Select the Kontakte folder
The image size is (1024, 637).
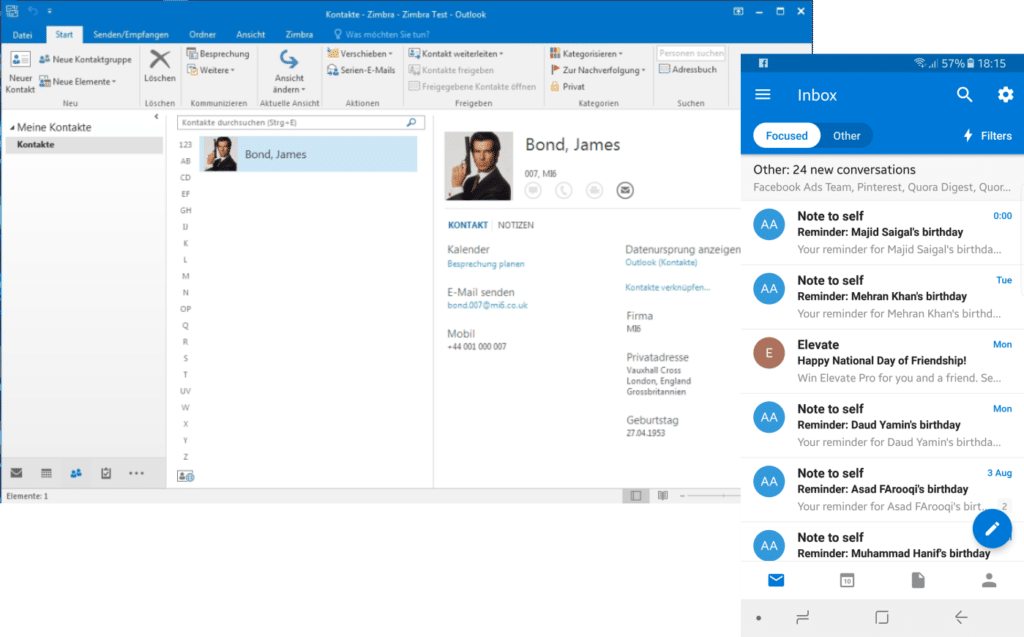[84, 144]
